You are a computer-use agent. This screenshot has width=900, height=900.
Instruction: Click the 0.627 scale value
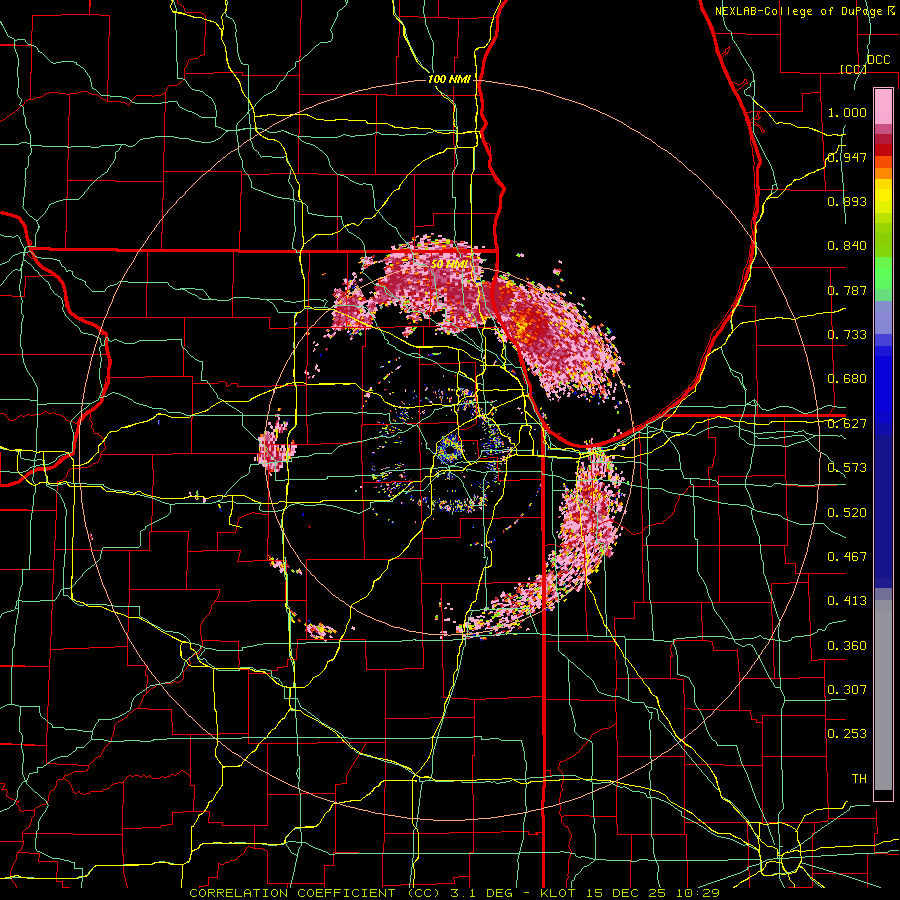pyautogui.click(x=847, y=424)
